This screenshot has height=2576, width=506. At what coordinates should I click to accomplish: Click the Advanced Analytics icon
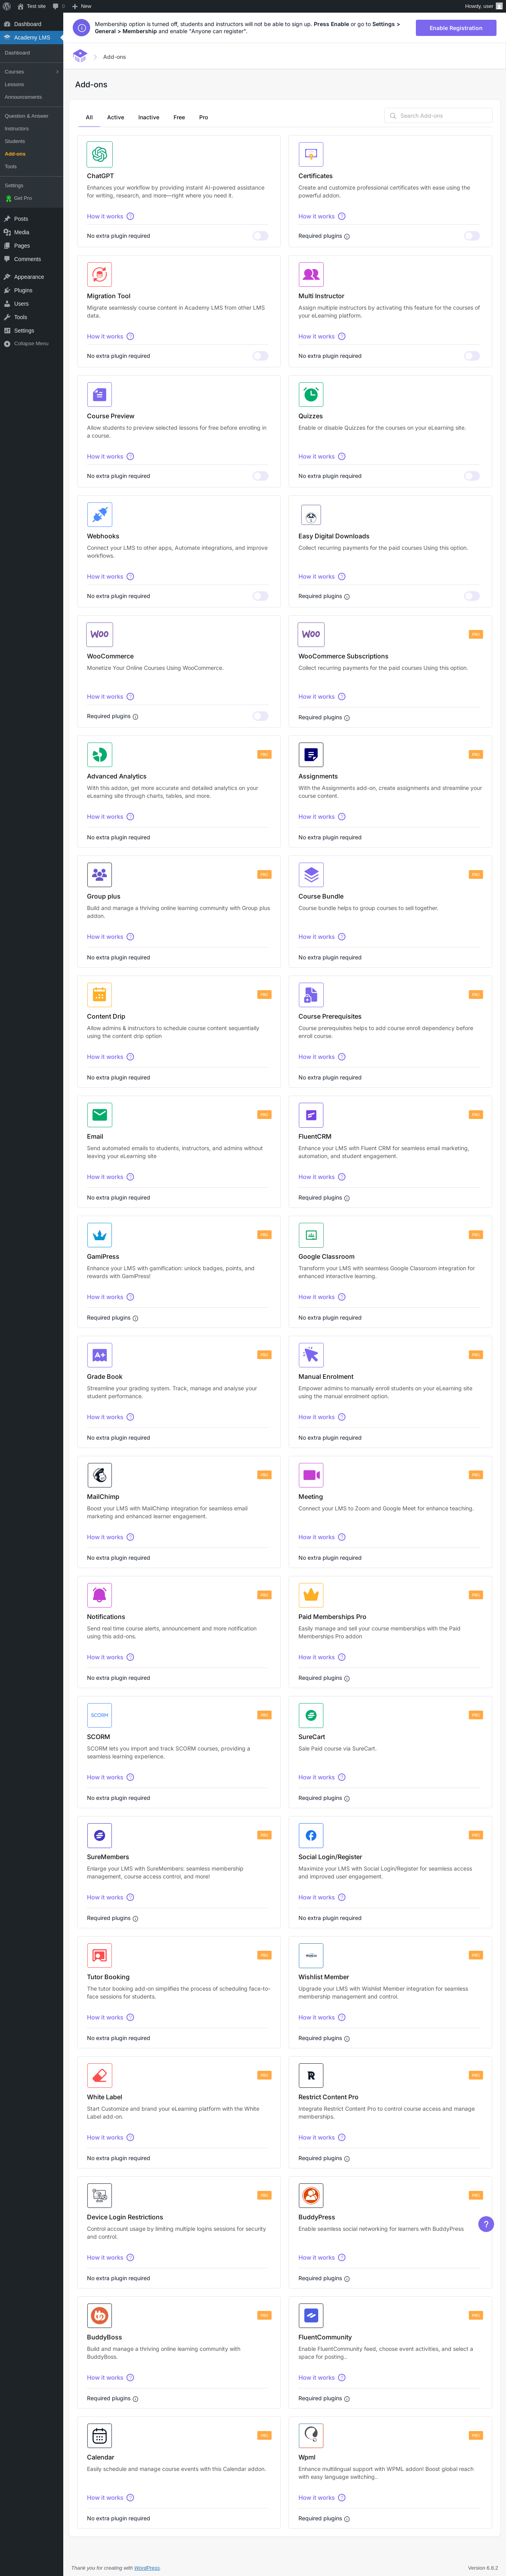click(99, 755)
